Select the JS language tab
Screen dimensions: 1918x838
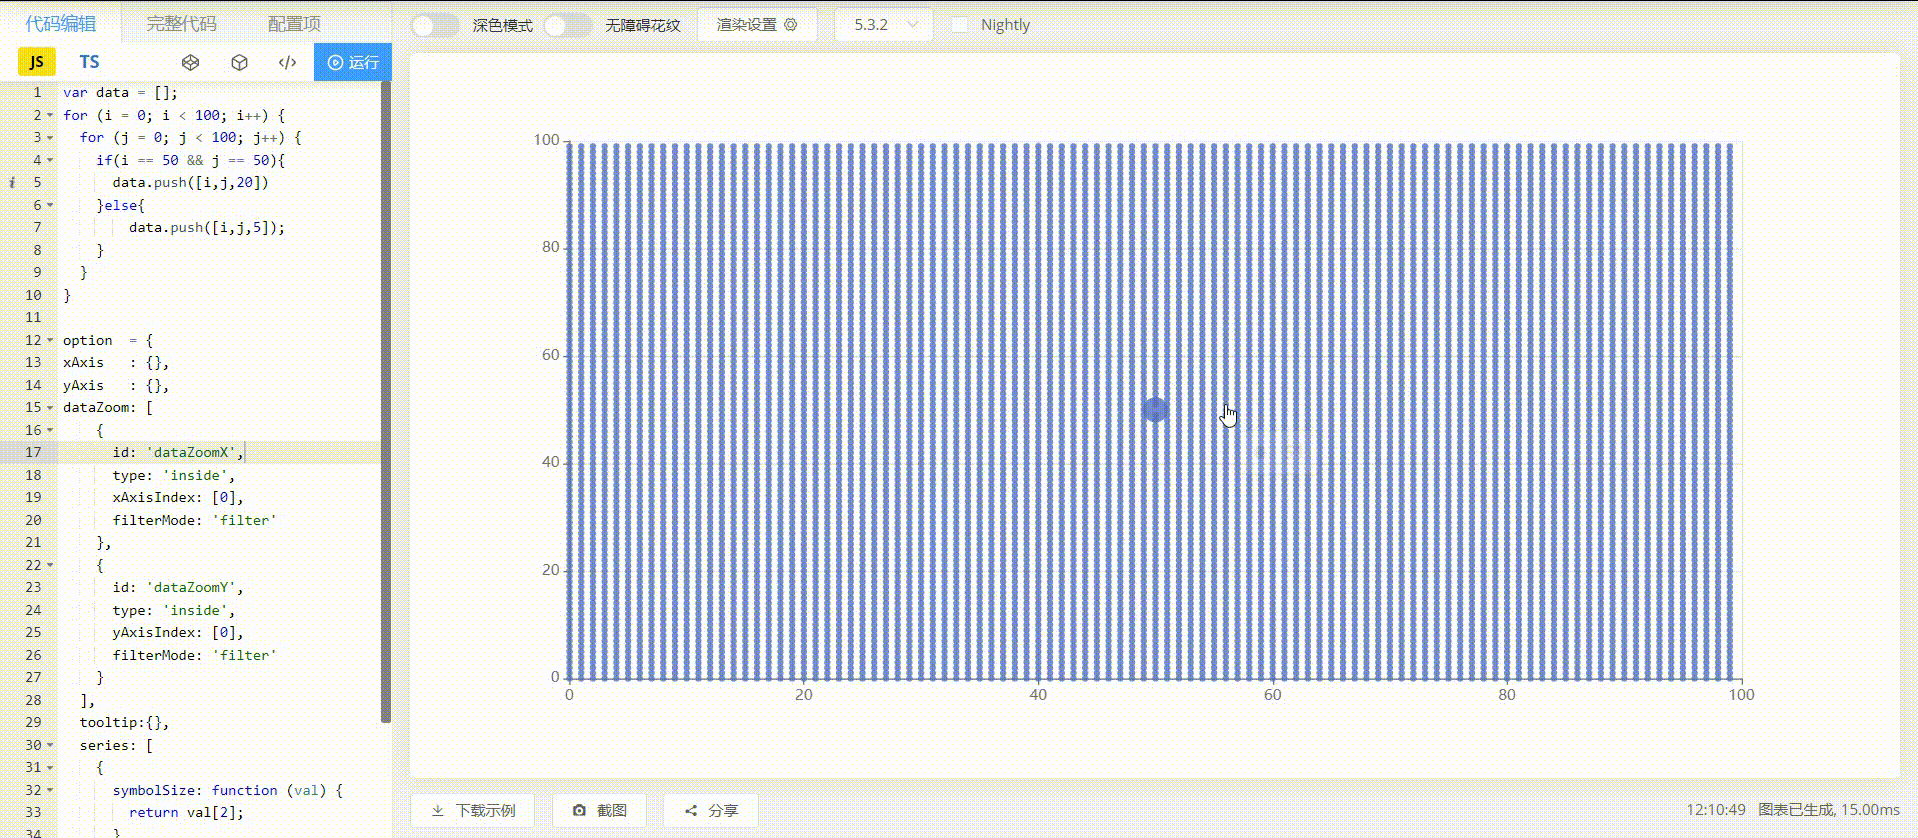pyautogui.click(x=37, y=62)
